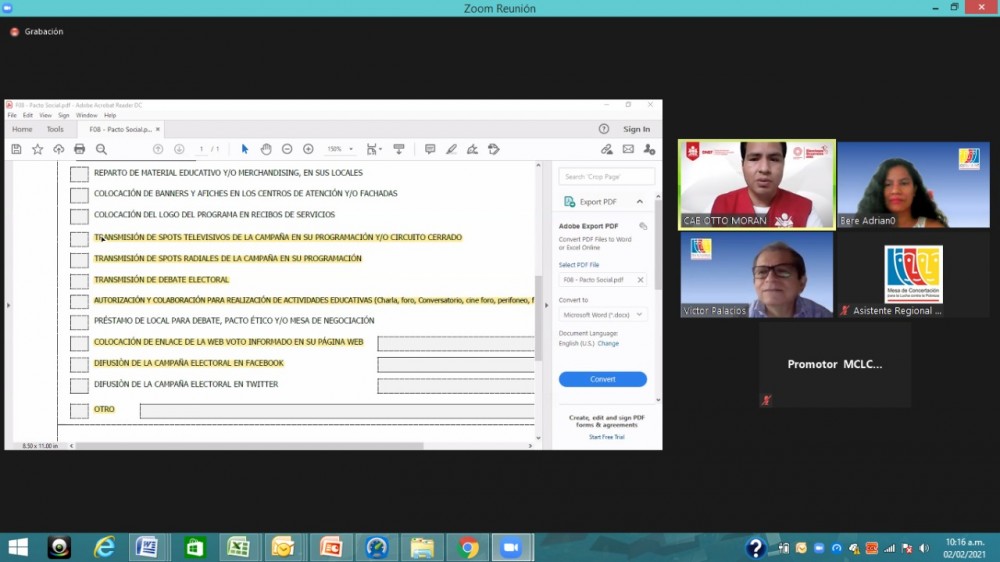Open the View menu in Acrobat
Viewport: 1000px width, 562px height.
(x=45, y=116)
